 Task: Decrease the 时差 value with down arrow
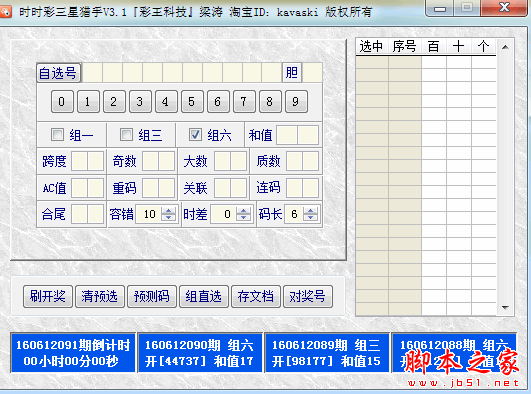(x=243, y=218)
